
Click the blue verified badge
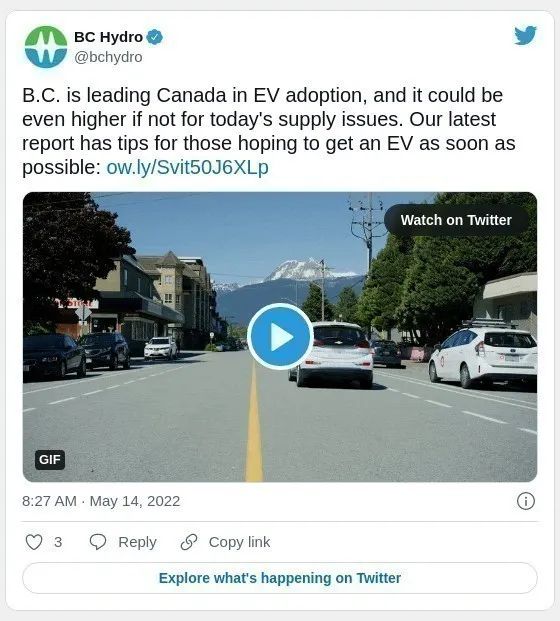[x=154, y=37]
